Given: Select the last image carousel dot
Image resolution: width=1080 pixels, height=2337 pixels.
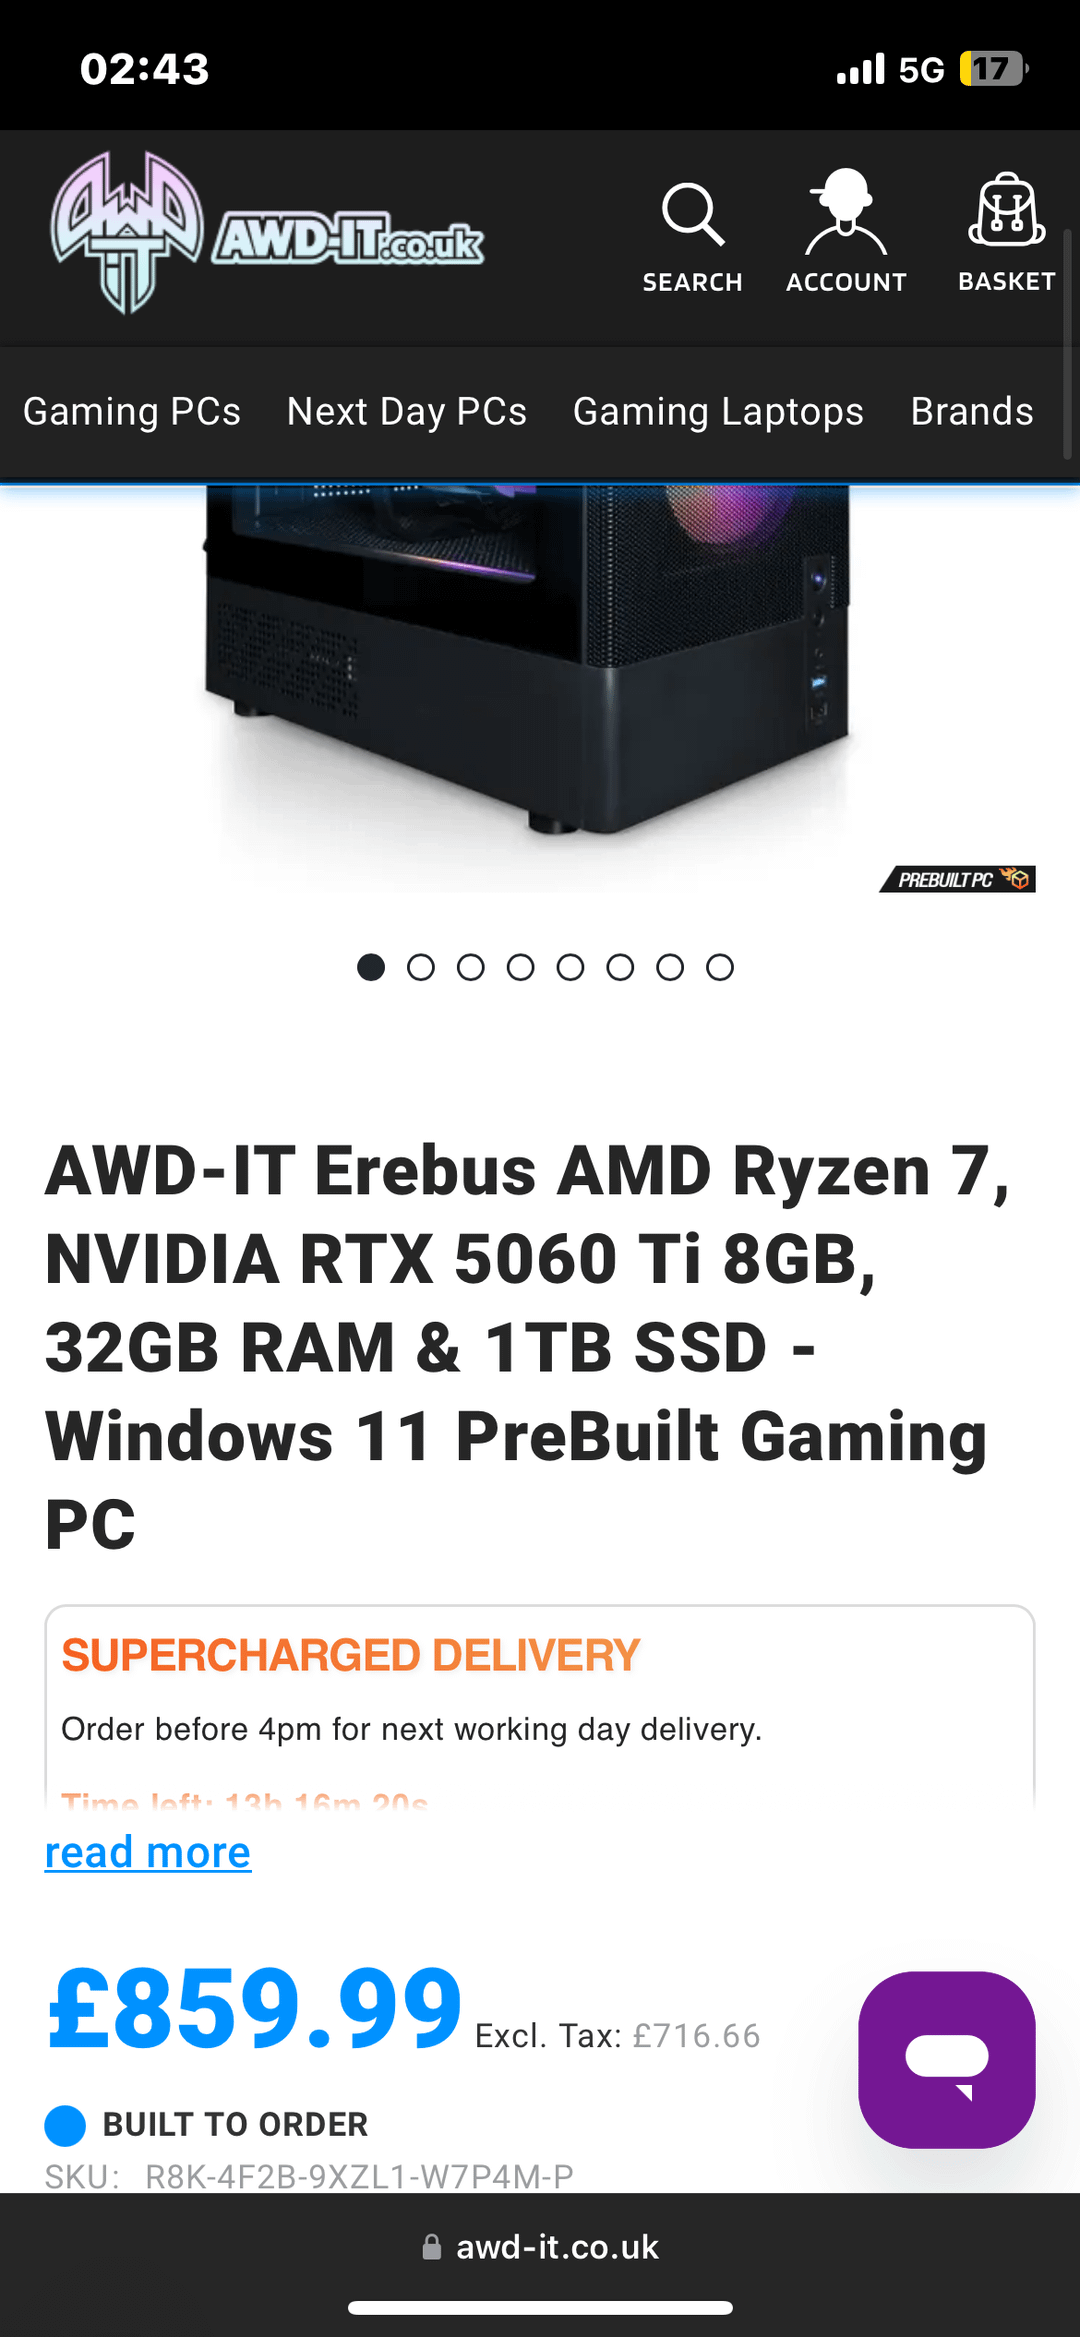Looking at the screenshot, I should 720,967.
